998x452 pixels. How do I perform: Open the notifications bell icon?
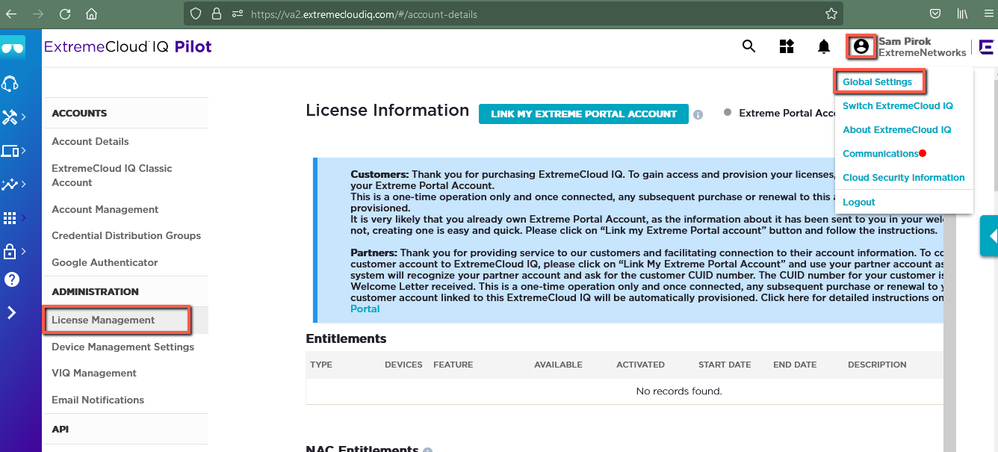824,46
